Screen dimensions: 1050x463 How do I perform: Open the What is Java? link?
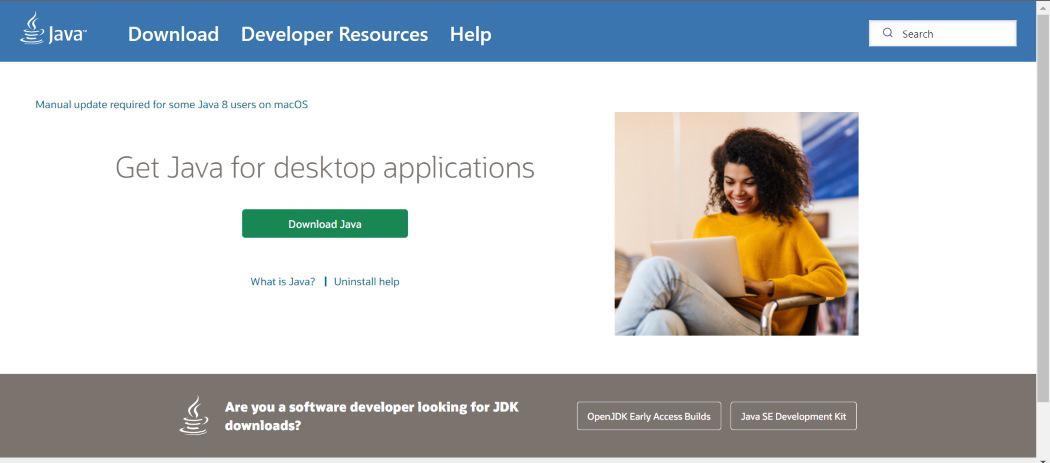click(283, 281)
